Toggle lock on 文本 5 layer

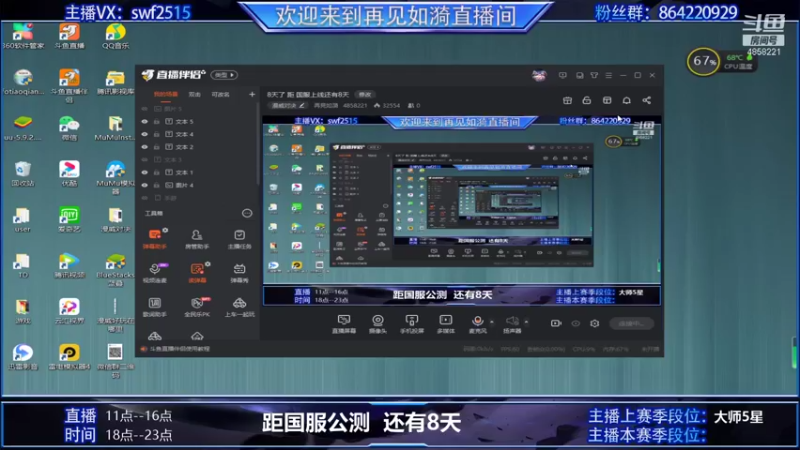(x=157, y=121)
